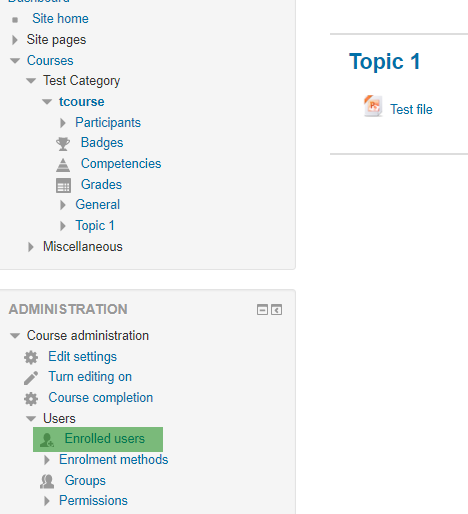Collapse the Users section arrow
This screenshot has height=514, width=468.
(x=31, y=419)
